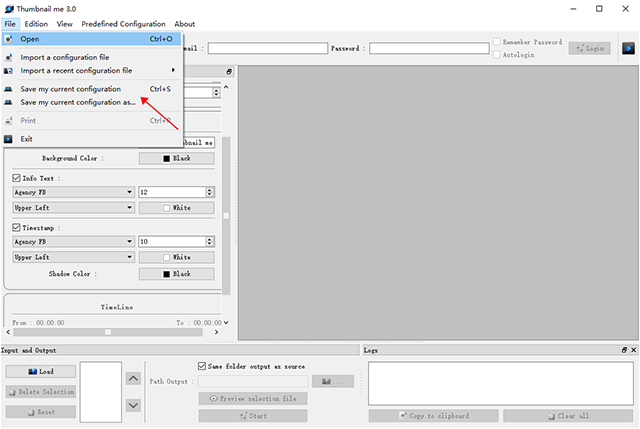Click the move-up arrow beside the file list
The height and width of the screenshot is (429, 640).
133,378
